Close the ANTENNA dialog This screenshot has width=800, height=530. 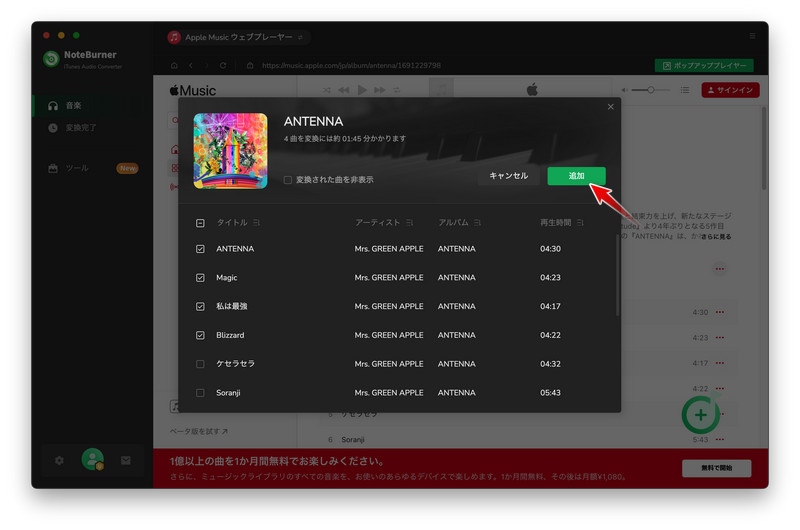610,107
